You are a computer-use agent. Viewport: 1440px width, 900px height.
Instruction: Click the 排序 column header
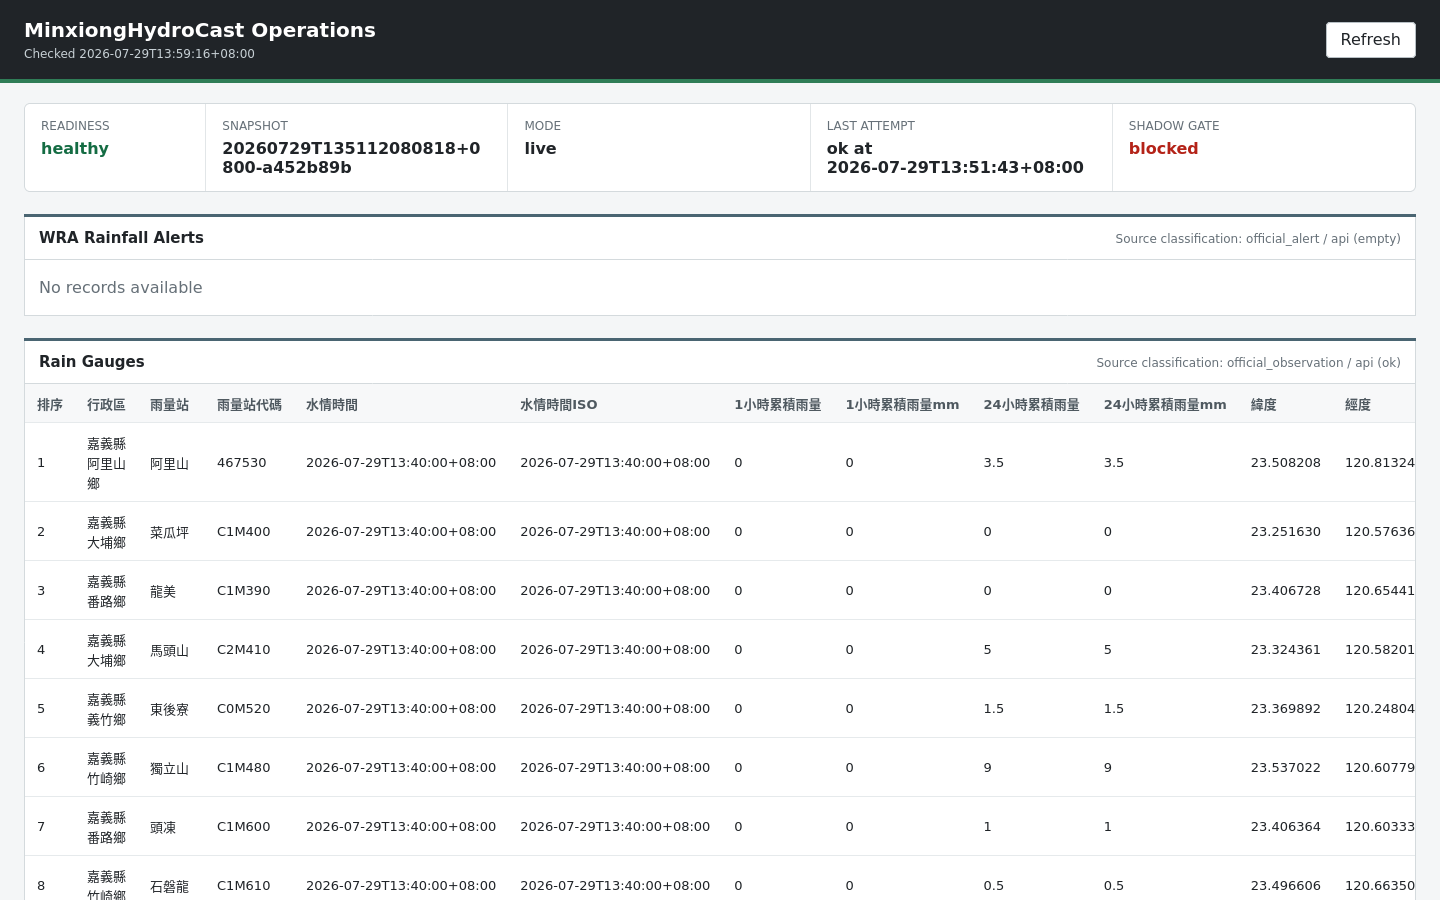point(50,405)
